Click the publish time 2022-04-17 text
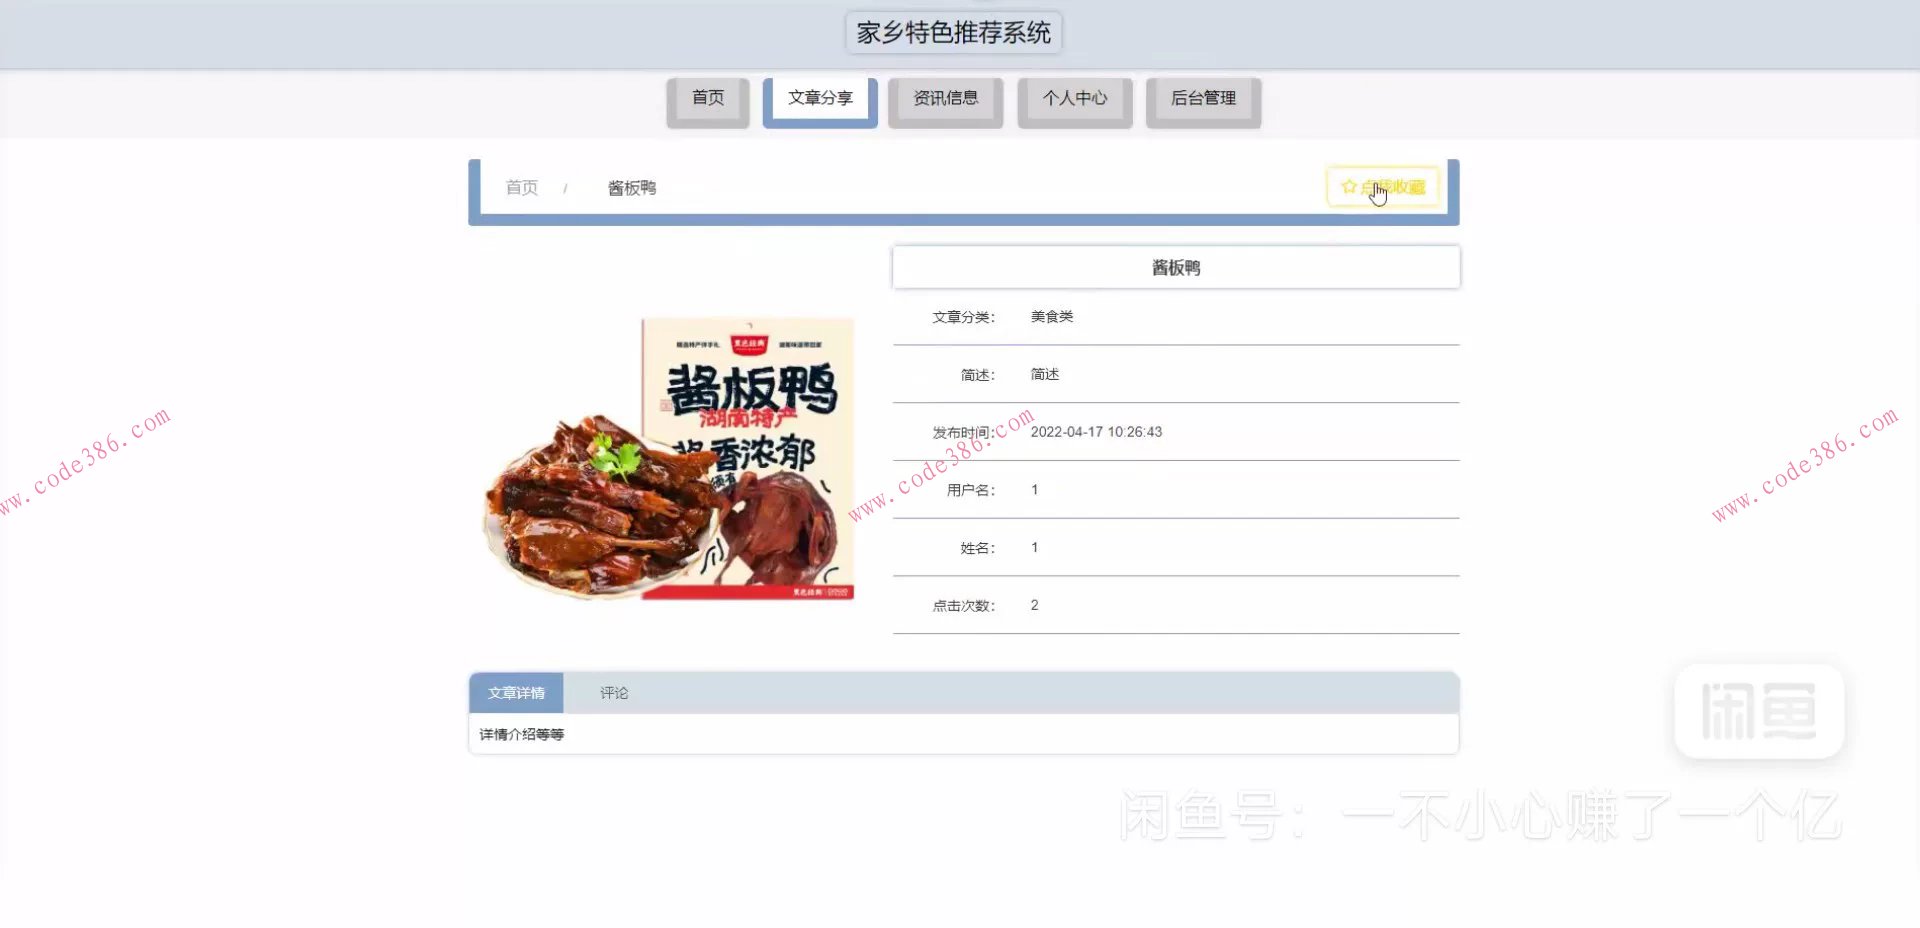The width and height of the screenshot is (1920, 928). pos(1096,432)
